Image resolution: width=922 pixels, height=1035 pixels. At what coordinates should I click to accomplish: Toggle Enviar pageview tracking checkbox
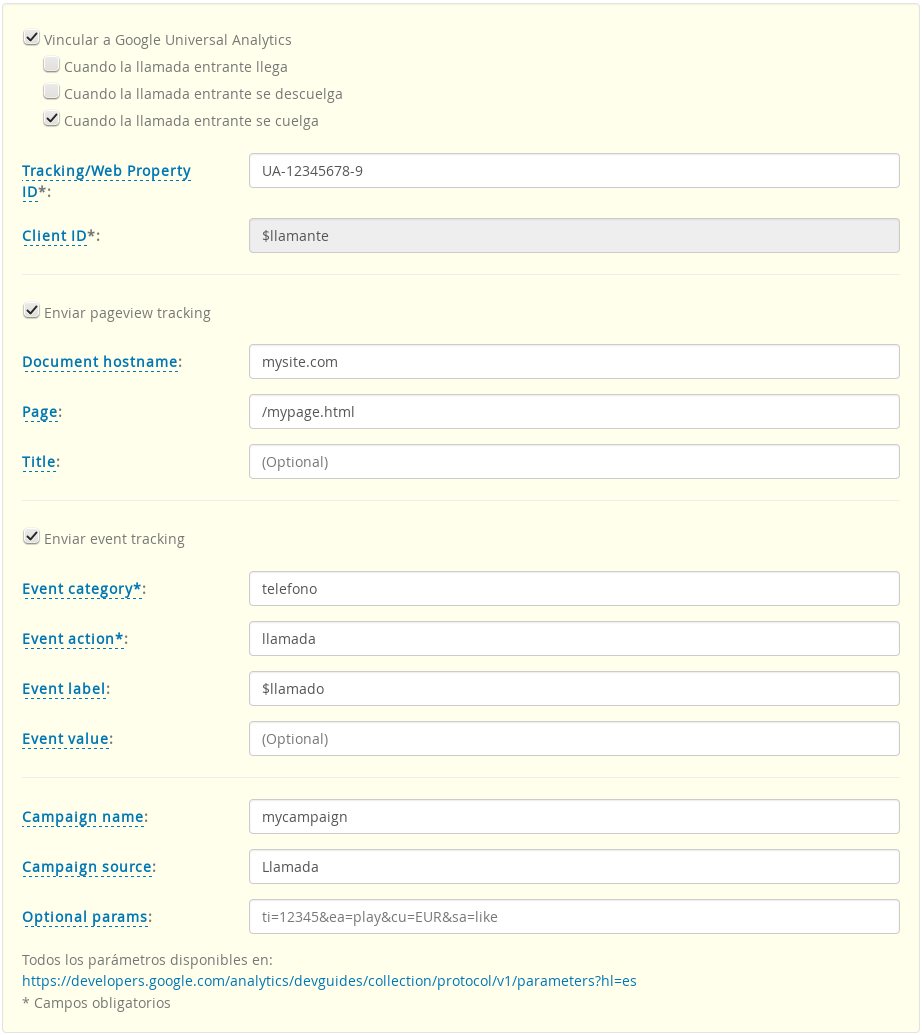[x=31, y=312]
